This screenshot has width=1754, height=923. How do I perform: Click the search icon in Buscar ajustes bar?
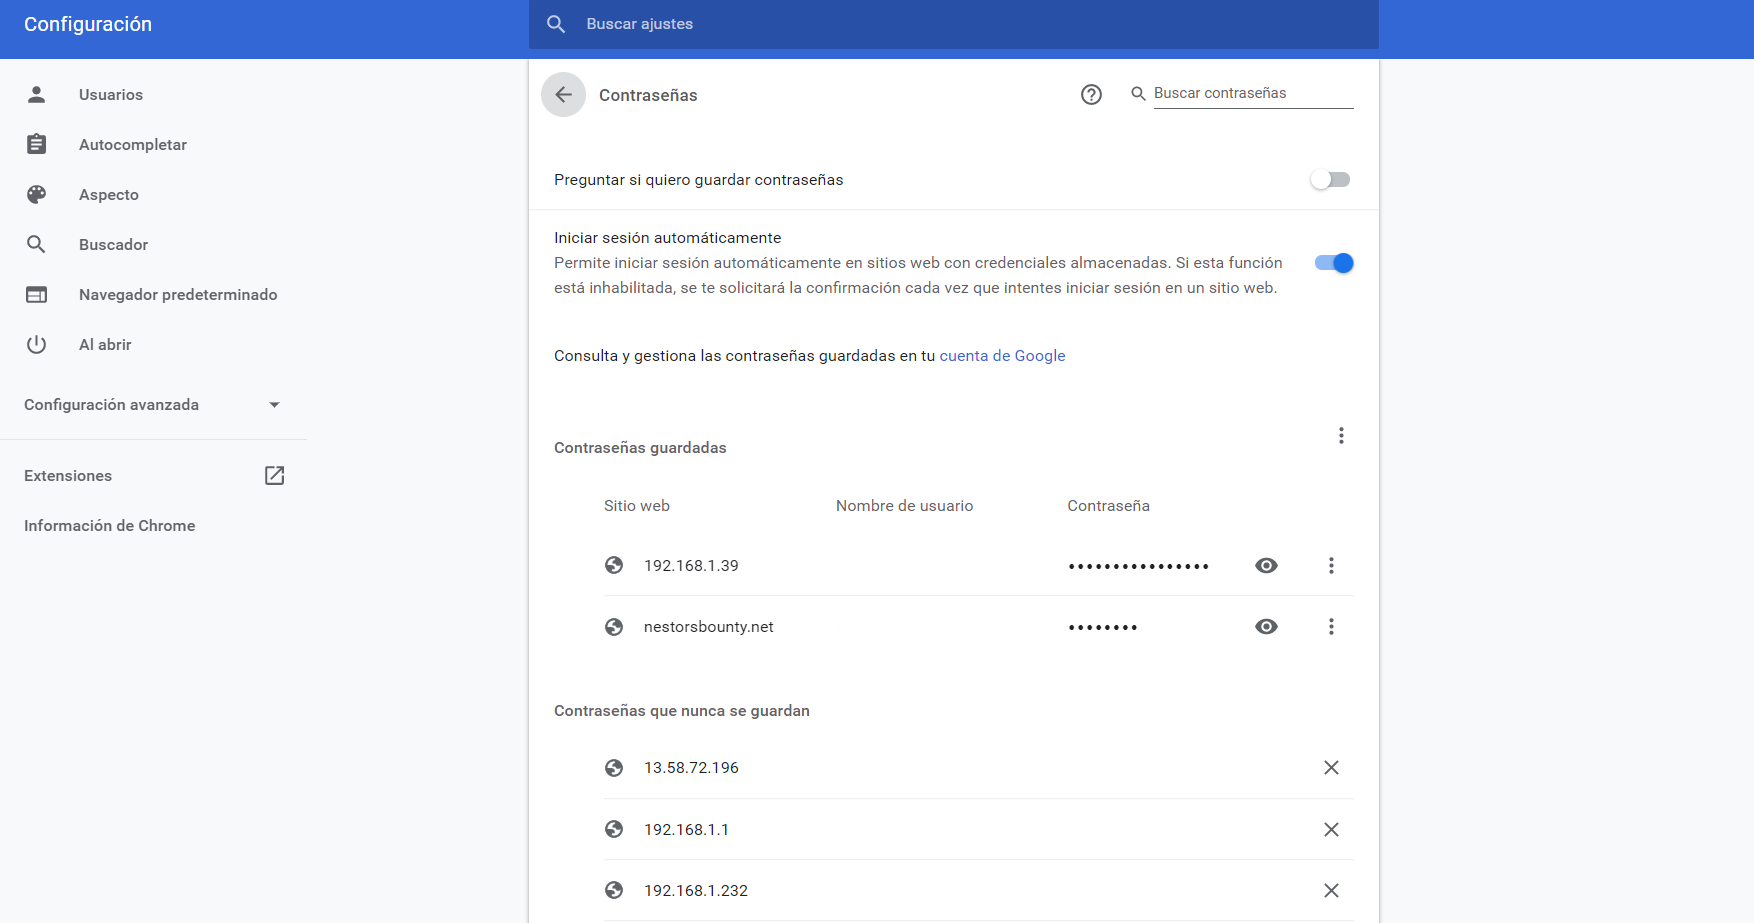[556, 24]
